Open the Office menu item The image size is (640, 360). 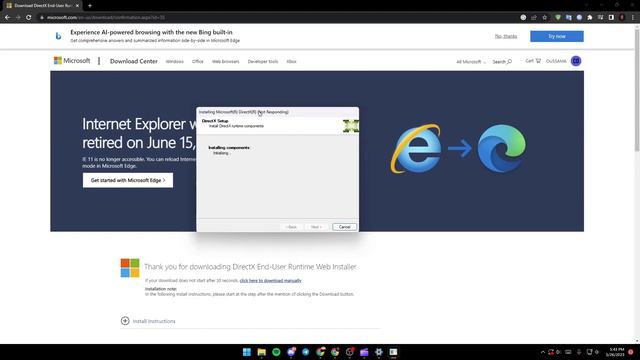[198, 62]
